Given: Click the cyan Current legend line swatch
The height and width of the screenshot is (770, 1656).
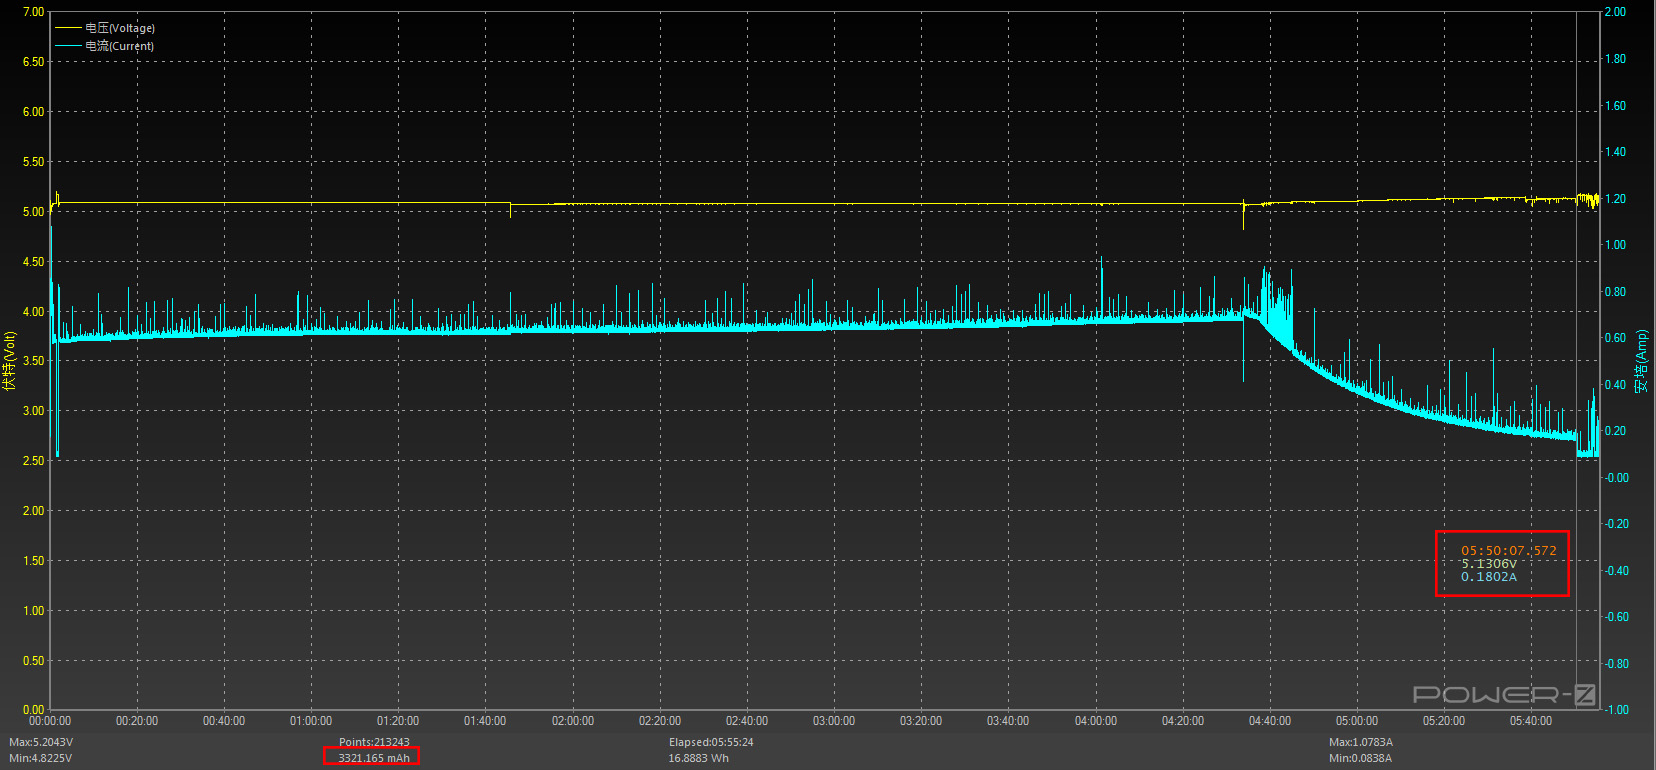Looking at the screenshot, I should tap(68, 46).
